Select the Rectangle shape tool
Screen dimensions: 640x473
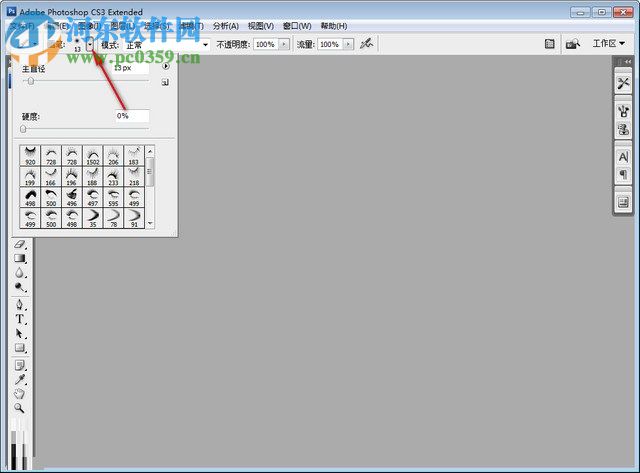pyautogui.click(x=20, y=348)
